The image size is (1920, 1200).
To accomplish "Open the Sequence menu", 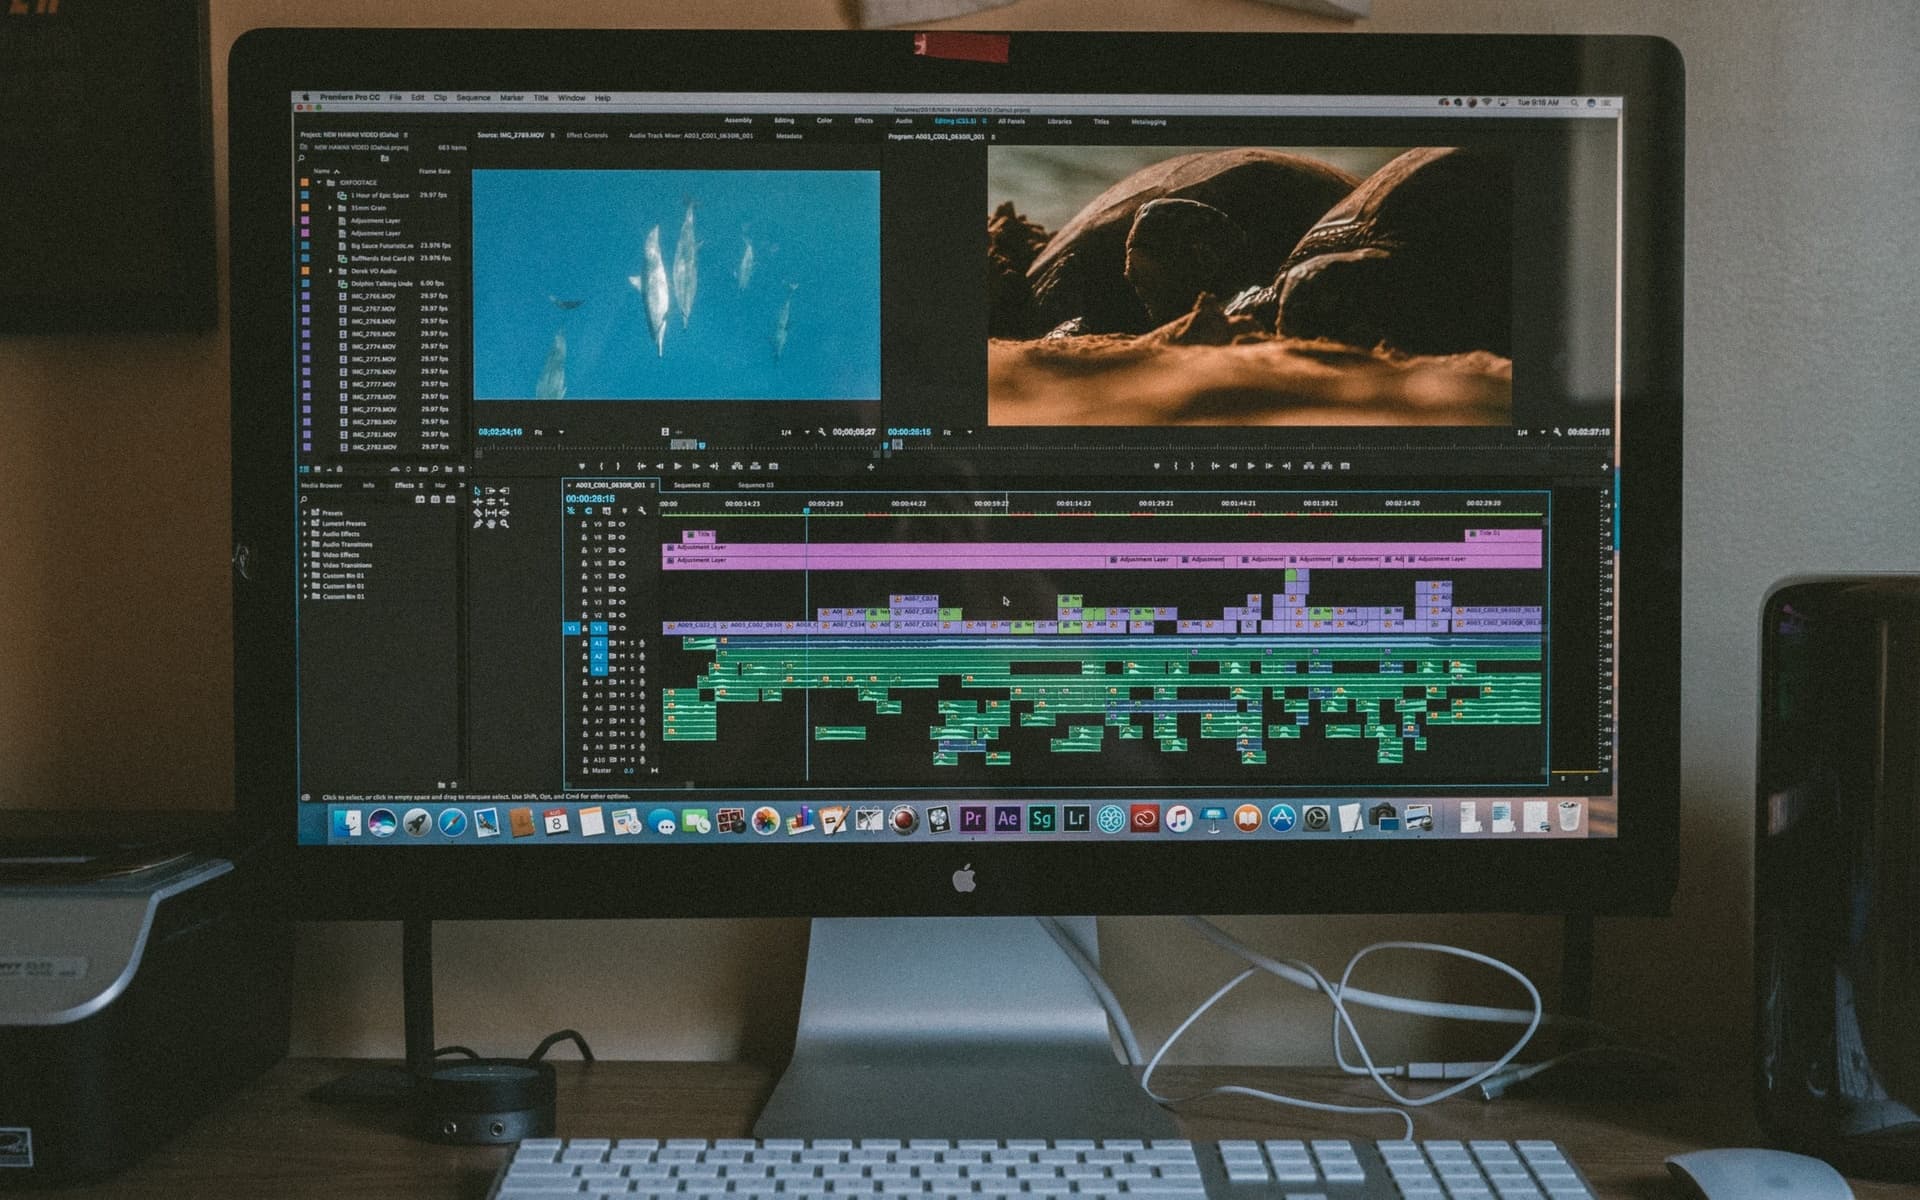I will point(472,98).
